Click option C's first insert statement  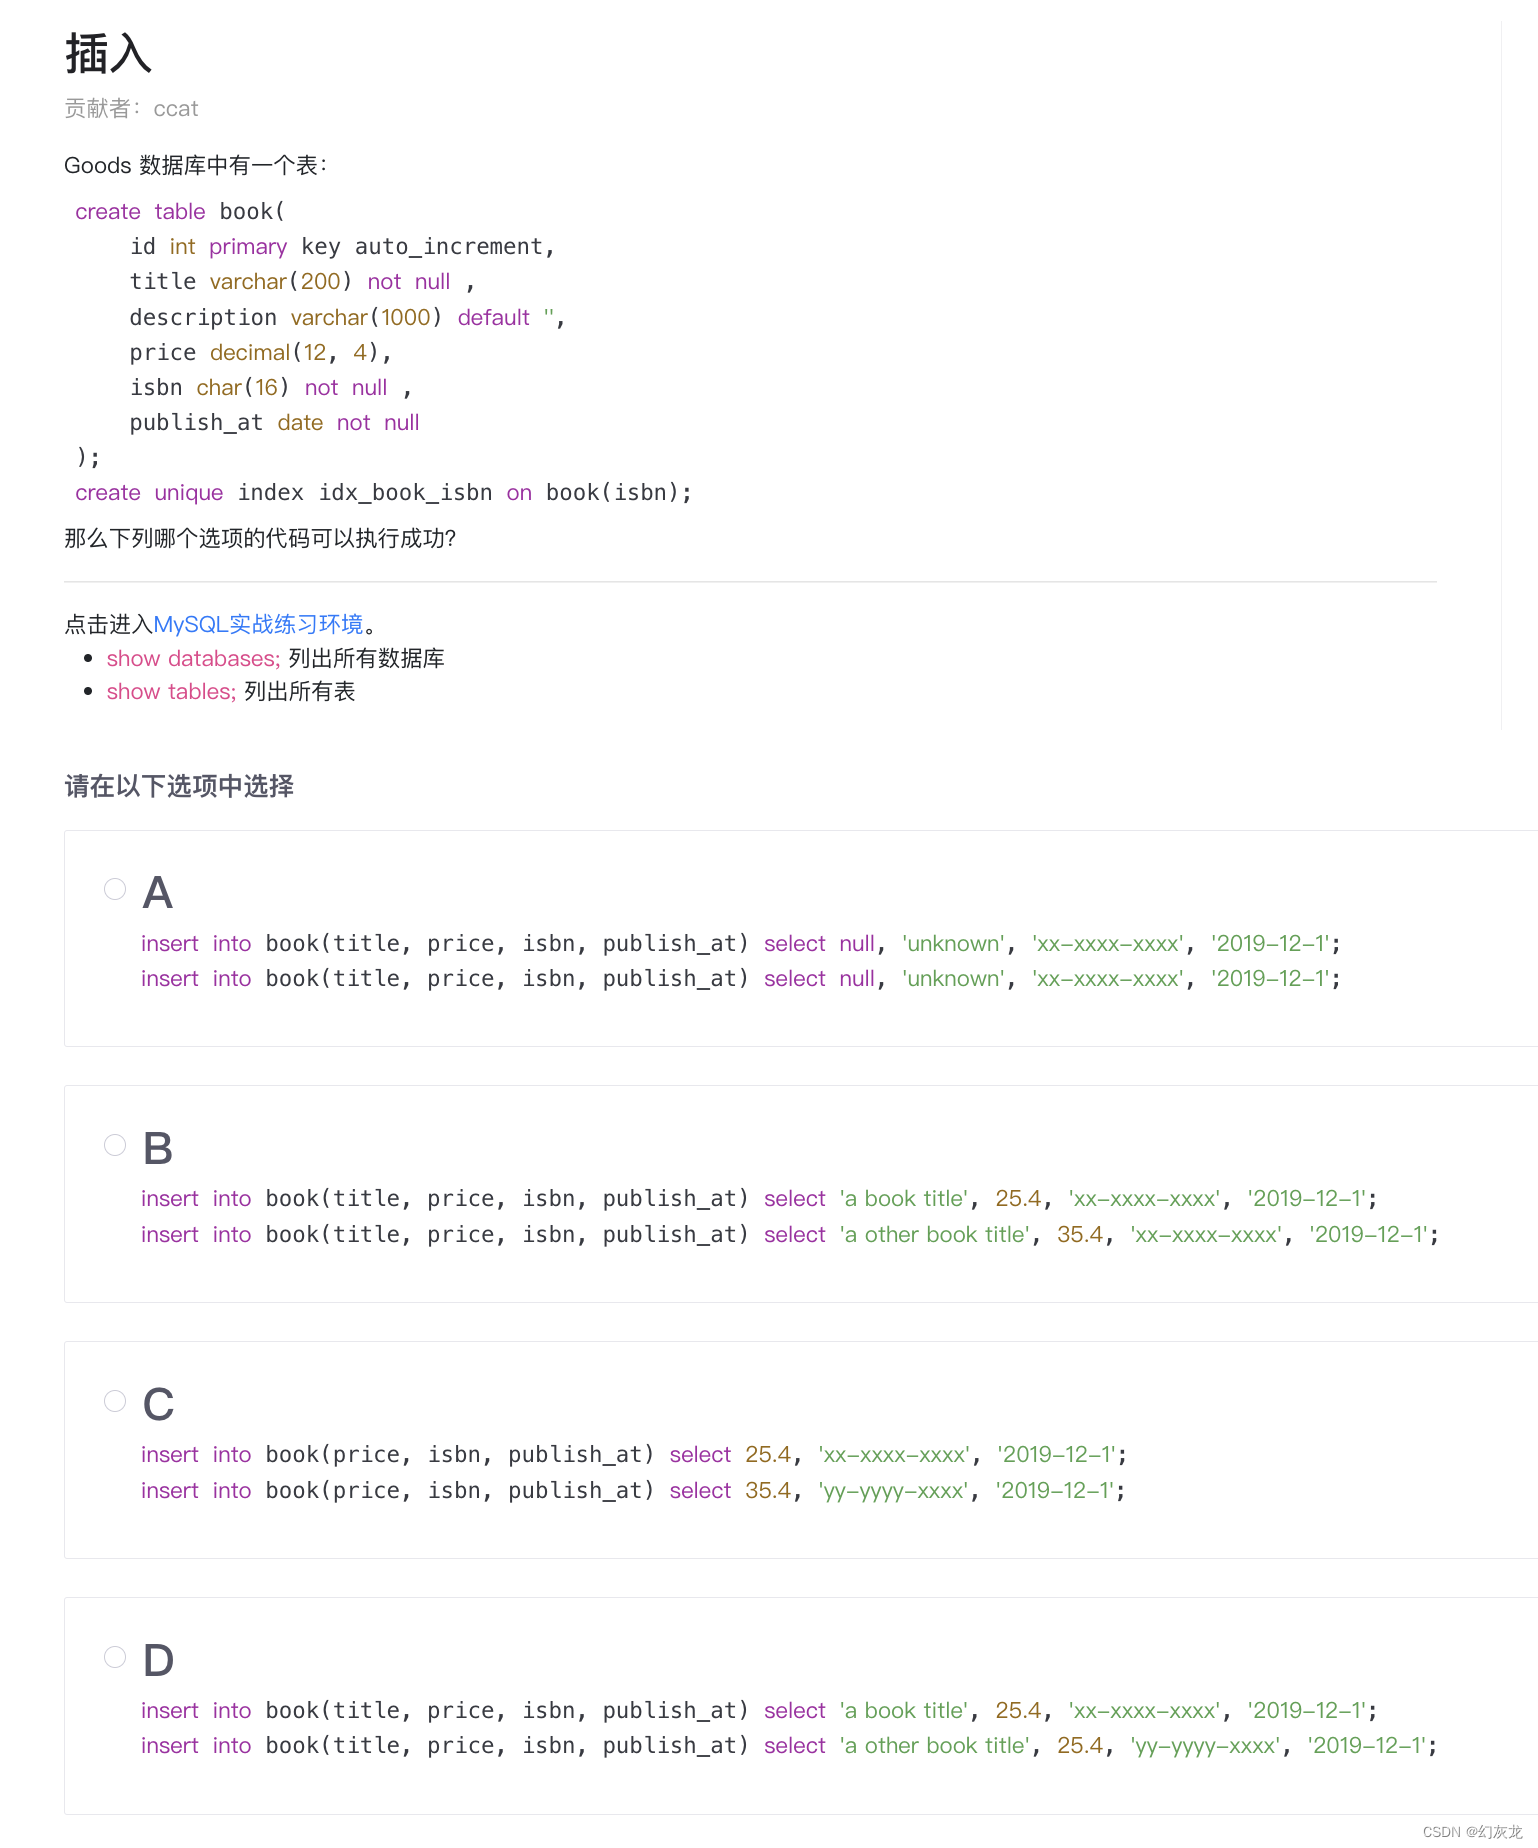click(633, 1454)
